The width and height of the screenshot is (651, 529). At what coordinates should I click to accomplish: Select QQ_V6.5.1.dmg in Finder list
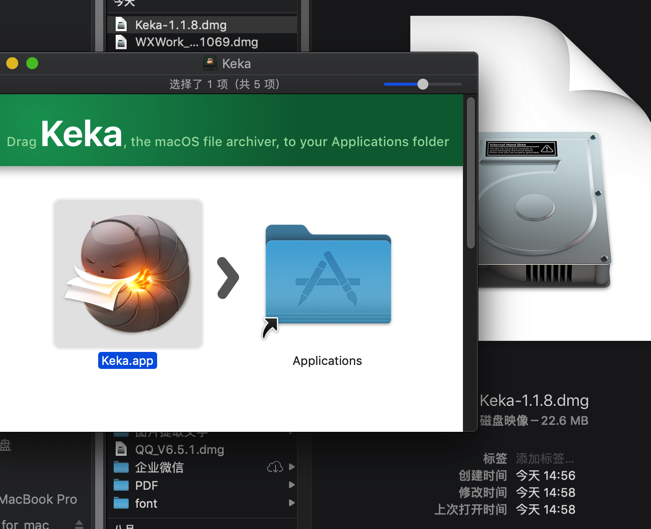point(202,449)
